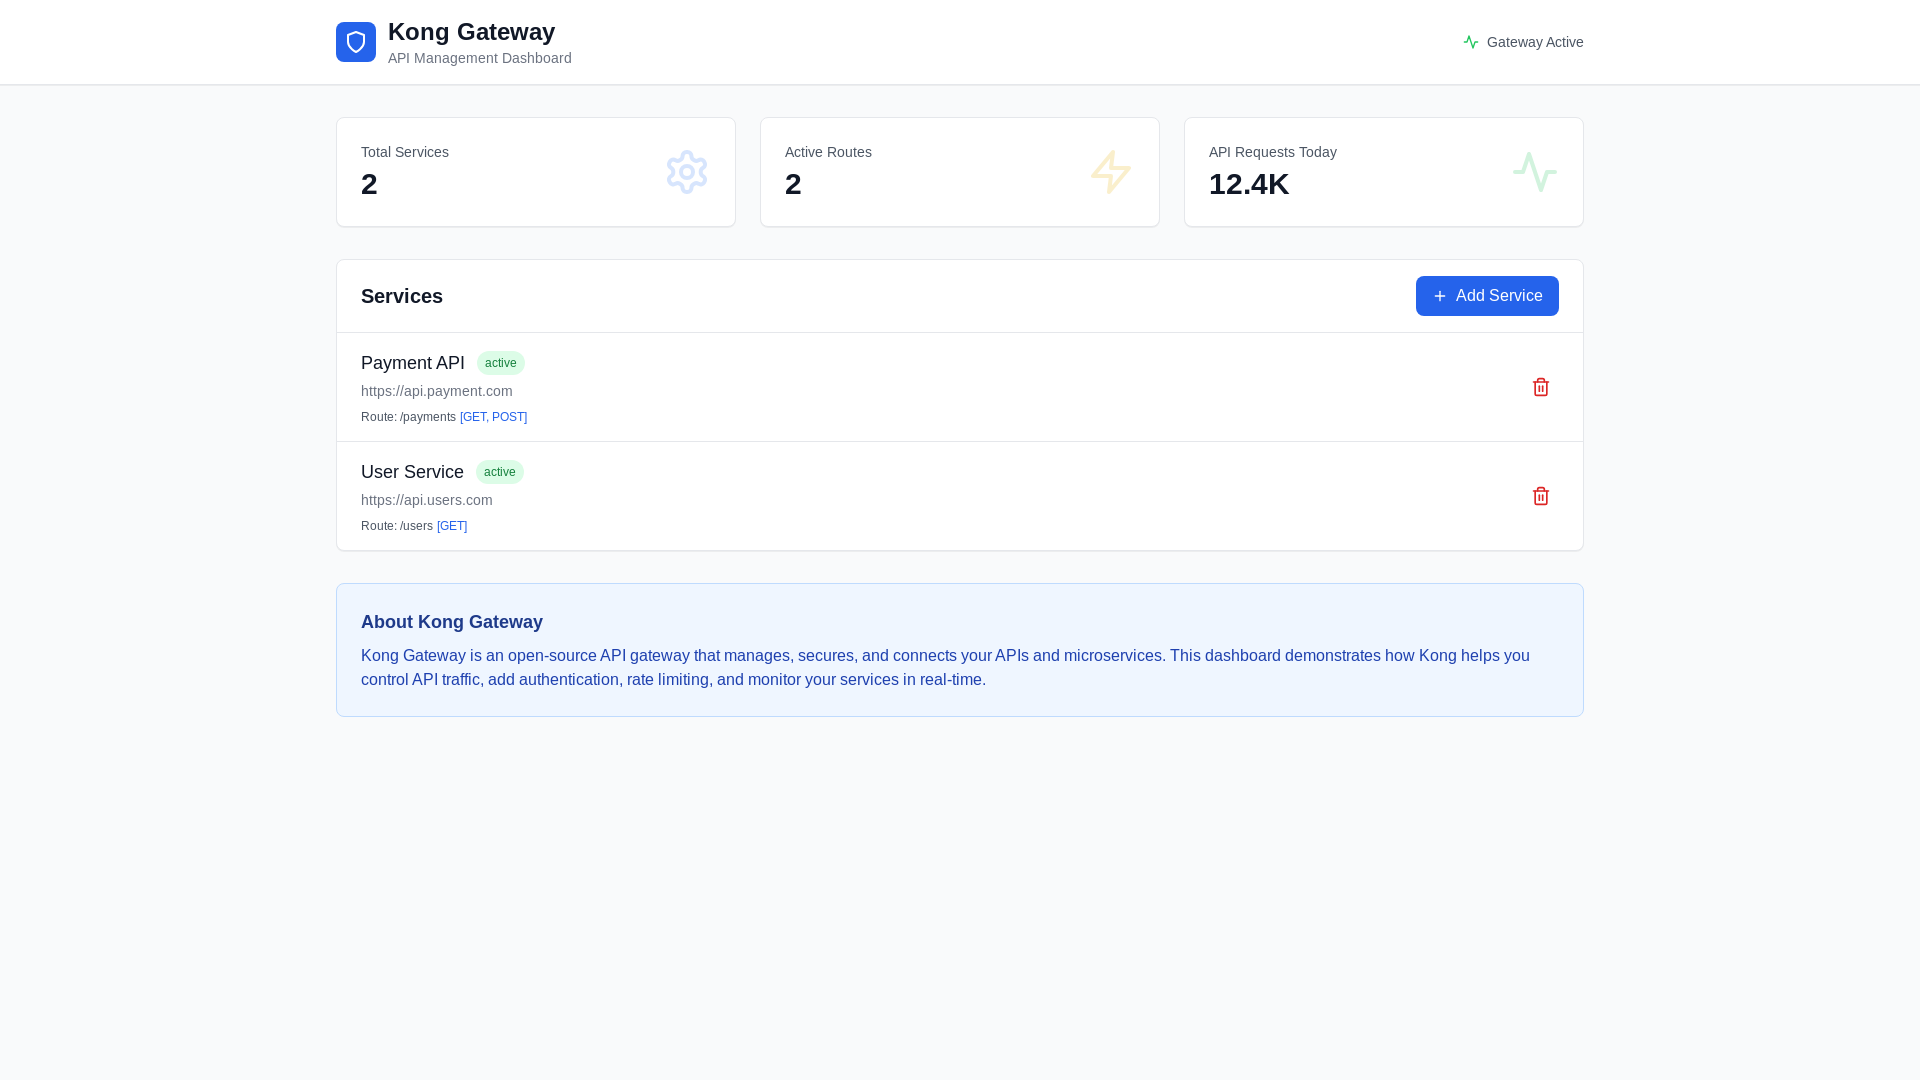Click the pulse icon in API Requests Today card

[x=1535, y=172]
